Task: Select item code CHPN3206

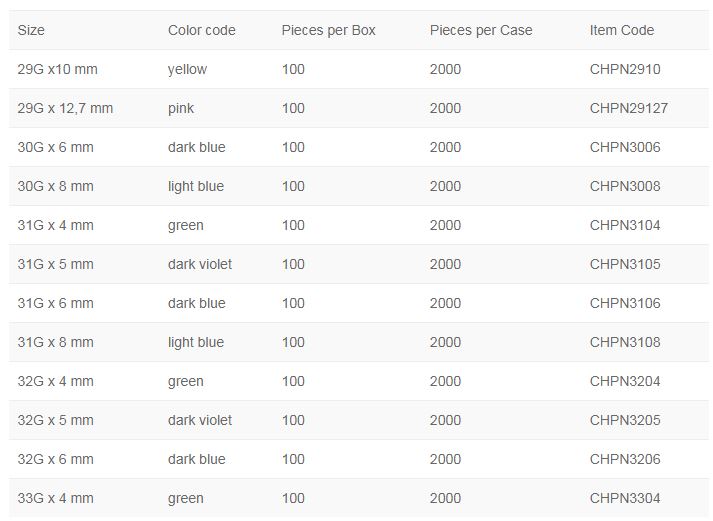Action: 625,459
